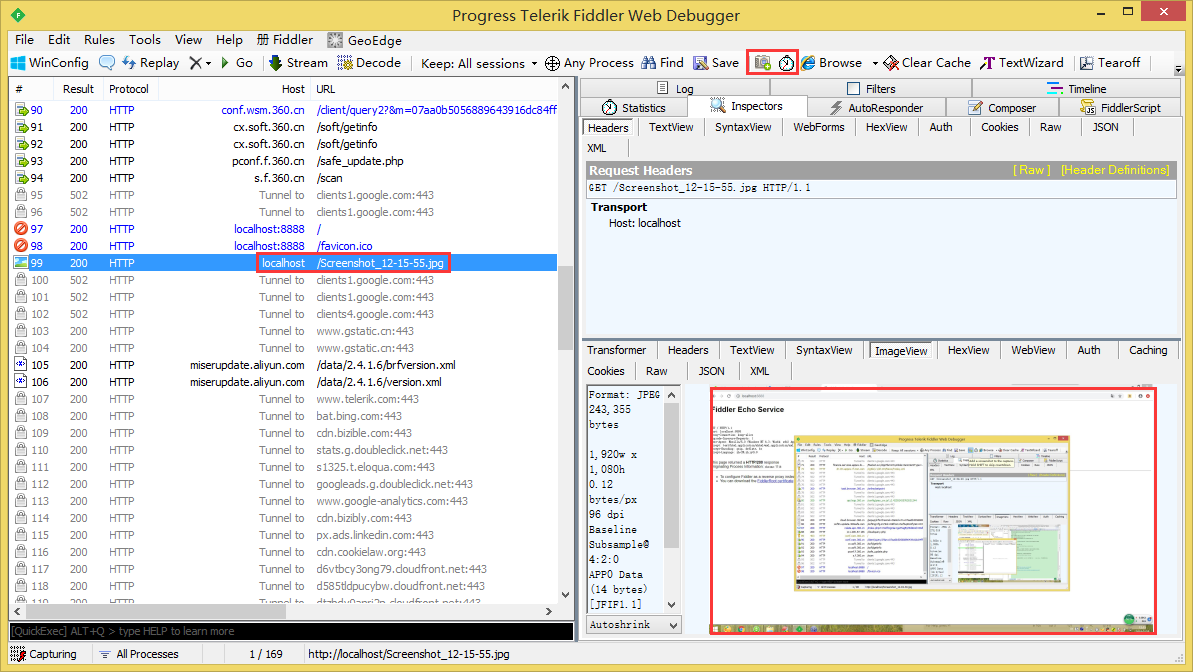Image resolution: width=1193 pixels, height=672 pixels.
Task: Sort sessions by Result column header
Action: coord(78,89)
